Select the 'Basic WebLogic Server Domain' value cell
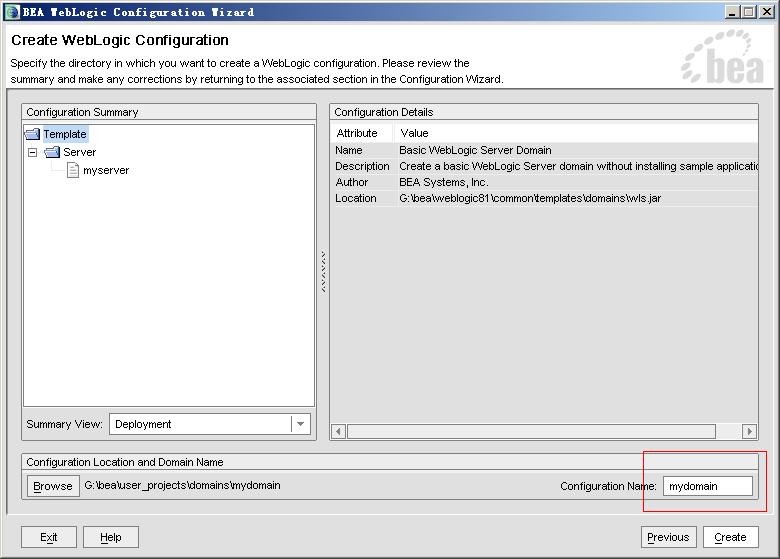The height and width of the screenshot is (559, 780). tap(577, 150)
